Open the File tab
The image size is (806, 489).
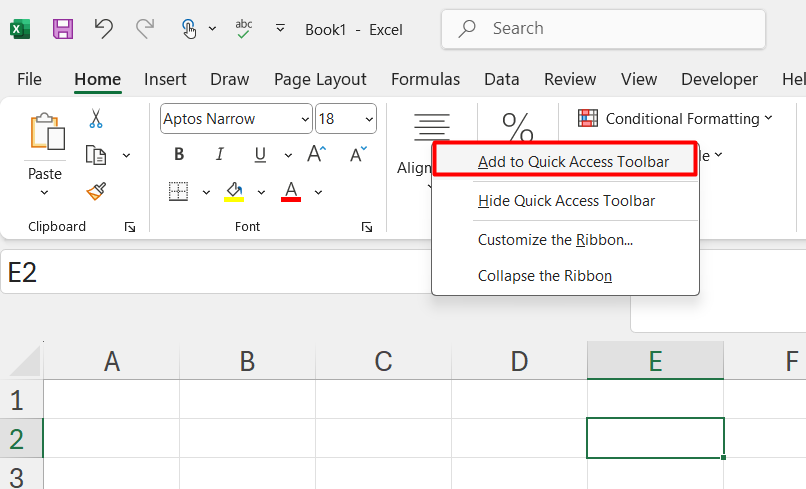pyautogui.click(x=29, y=79)
